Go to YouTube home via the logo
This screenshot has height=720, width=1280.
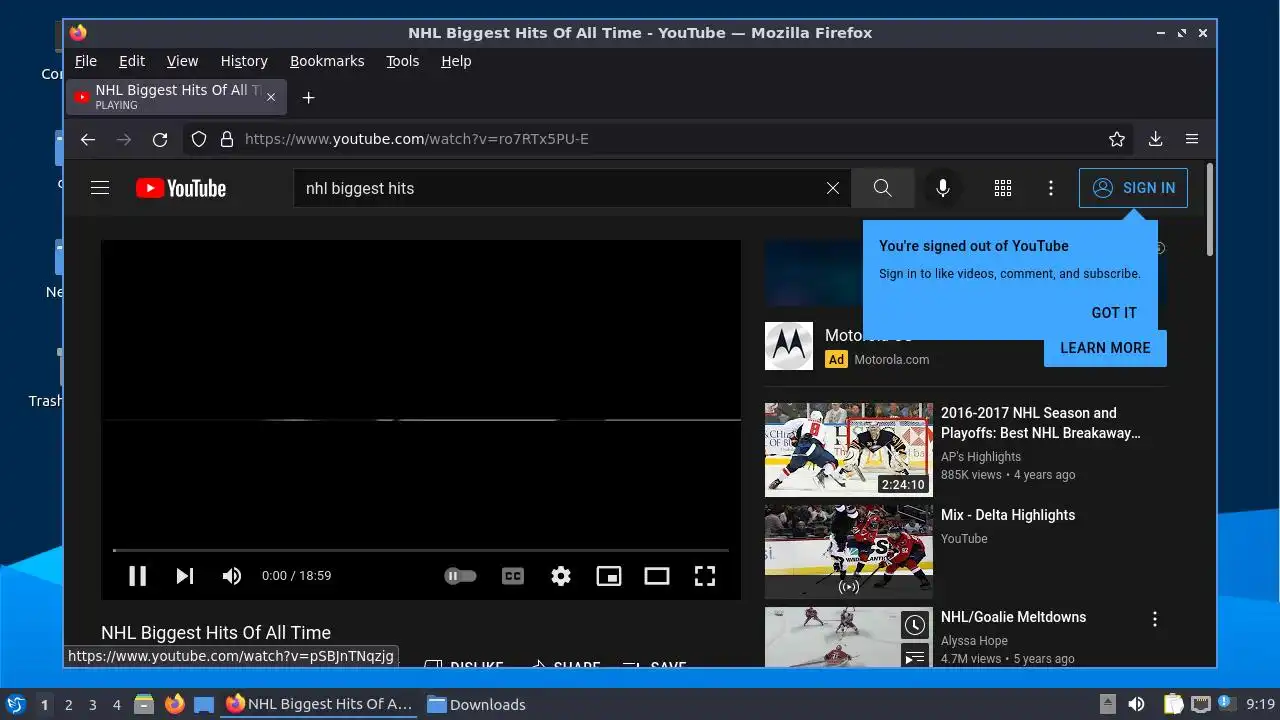coord(181,188)
